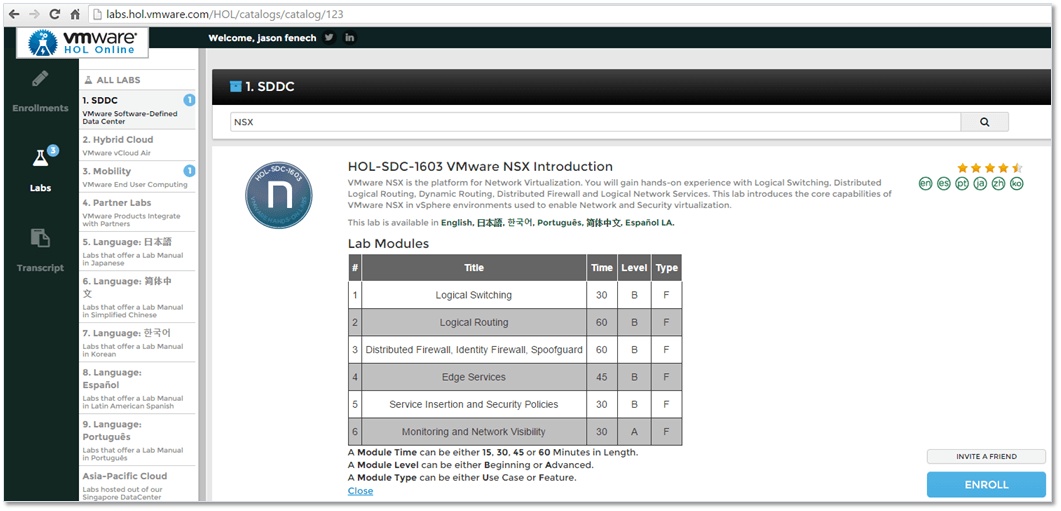Click the Mobility catalog badge count
Viewport: 1061px width, 511px height.
click(x=189, y=171)
